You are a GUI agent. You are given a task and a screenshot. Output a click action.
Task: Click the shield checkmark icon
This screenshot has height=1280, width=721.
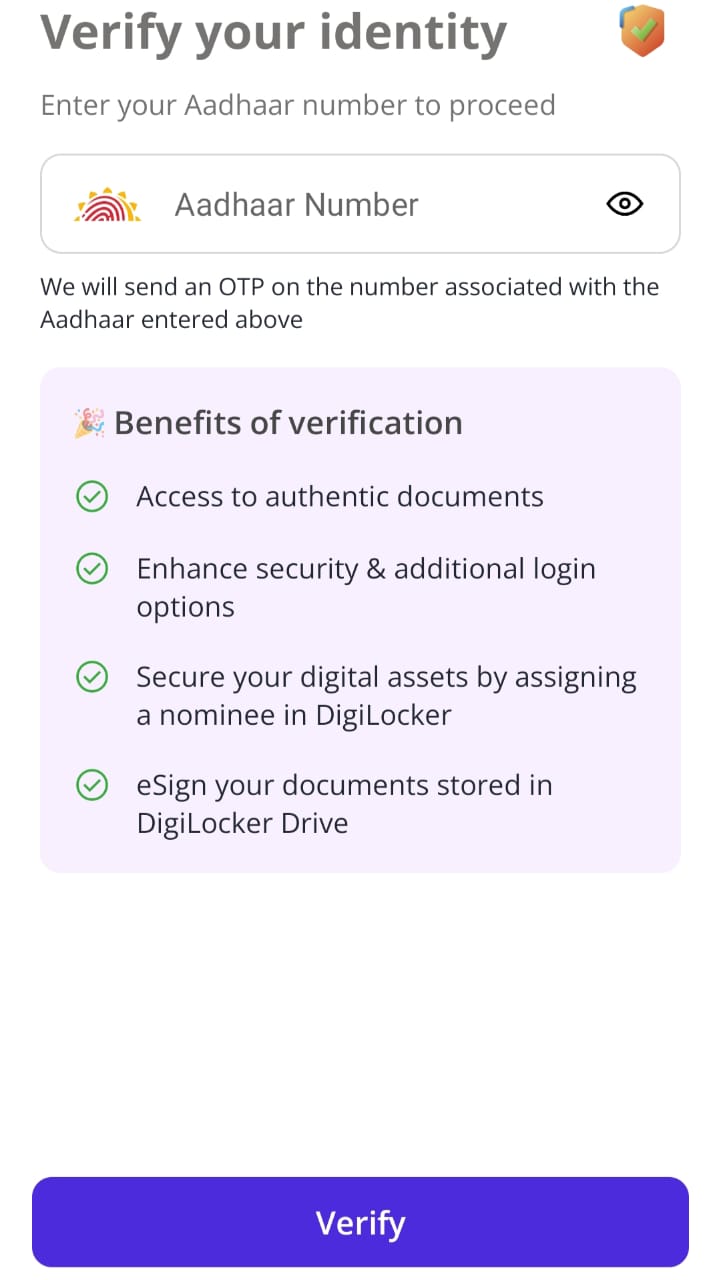point(642,30)
